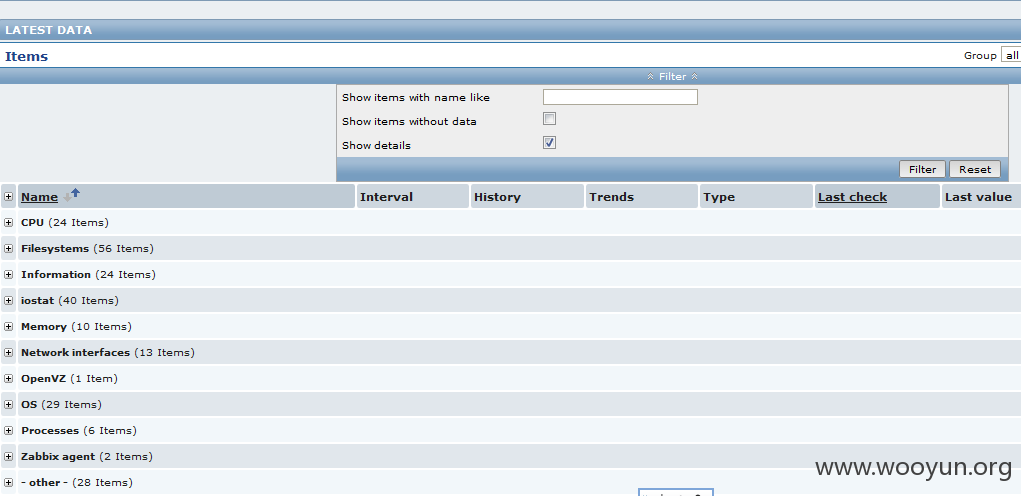Focus the Show items with name like field
1021x496 pixels.
click(x=620, y=97)
